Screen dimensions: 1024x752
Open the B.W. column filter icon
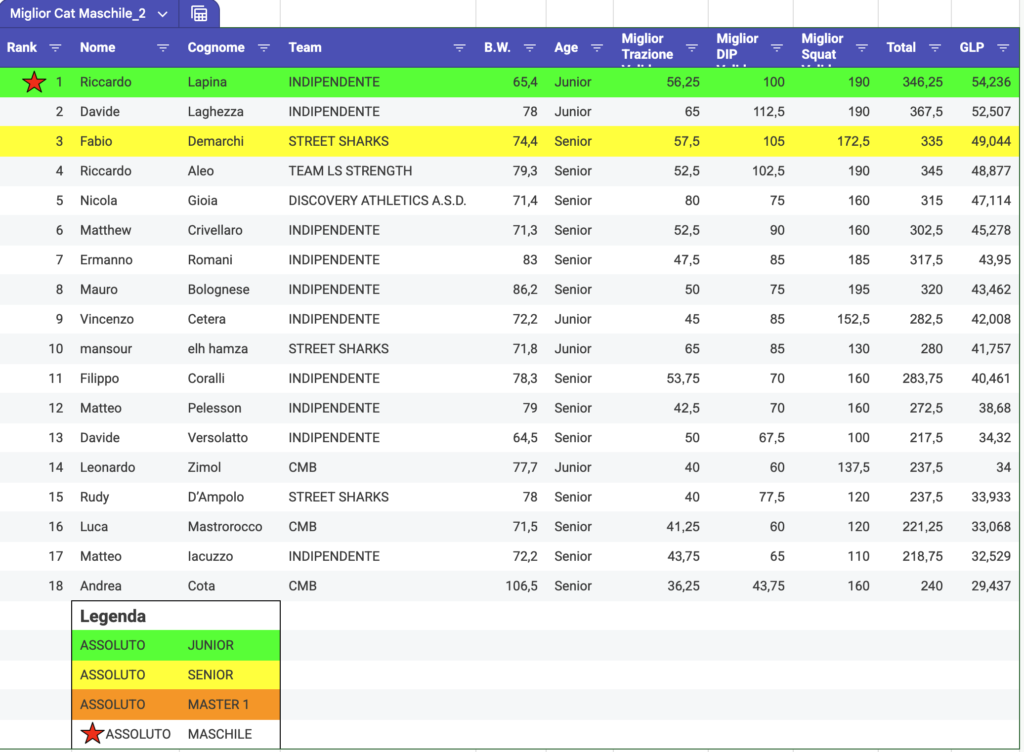(530, 48)
